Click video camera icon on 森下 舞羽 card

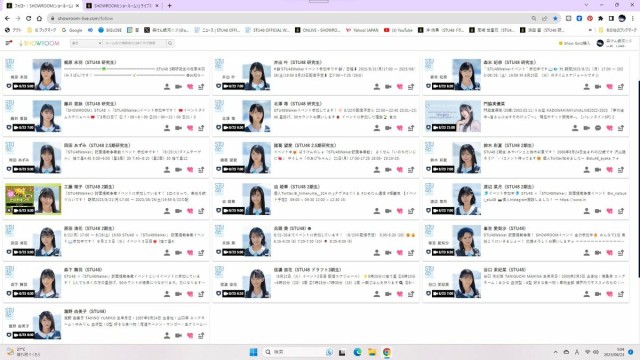(178, 294)
